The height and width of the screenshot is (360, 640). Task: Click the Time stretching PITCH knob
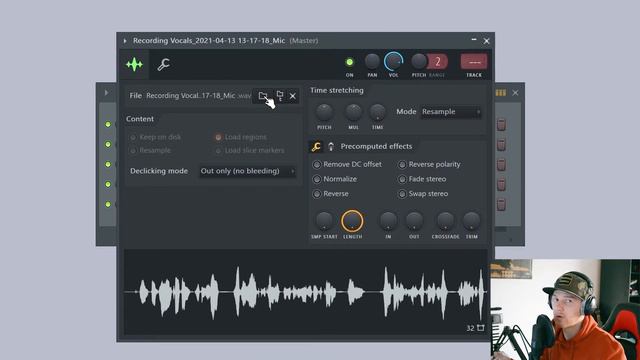324,112
